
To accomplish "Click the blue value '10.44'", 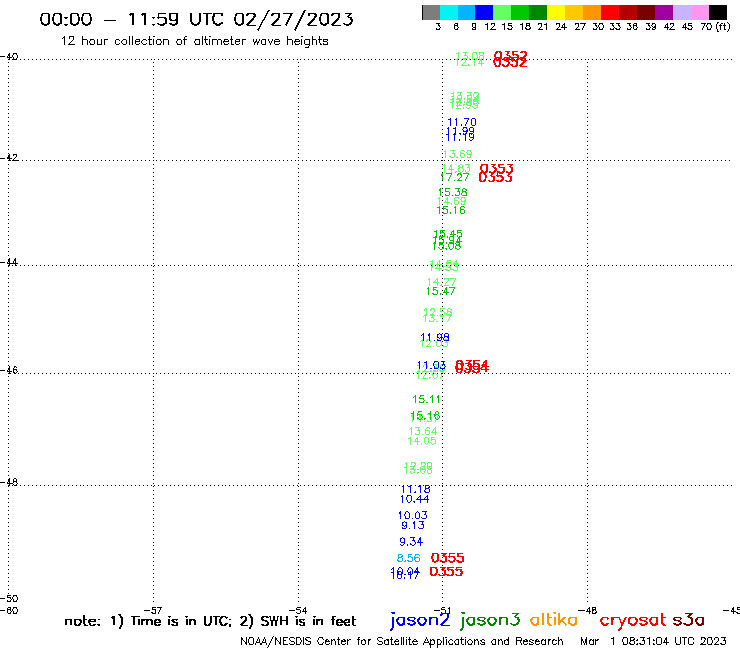I will click(x=414, y=499).
